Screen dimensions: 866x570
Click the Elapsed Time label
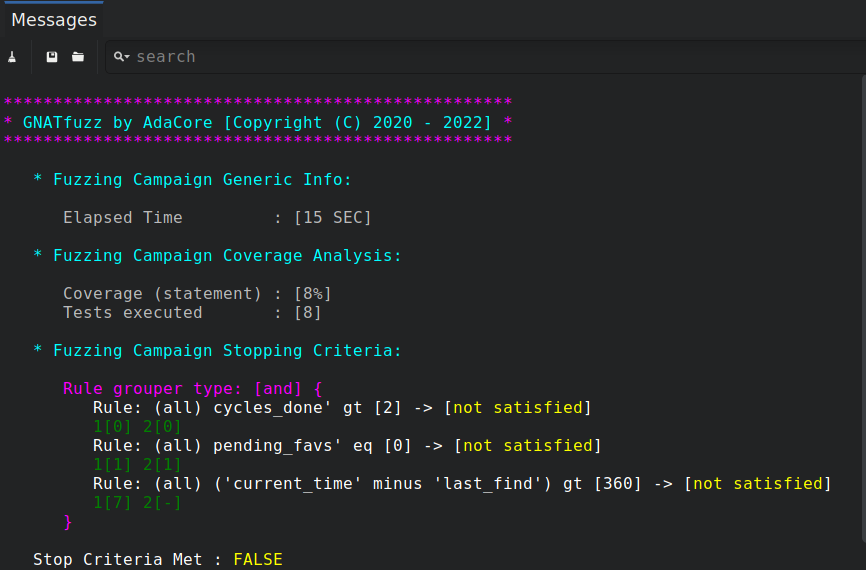coord(123,218)
